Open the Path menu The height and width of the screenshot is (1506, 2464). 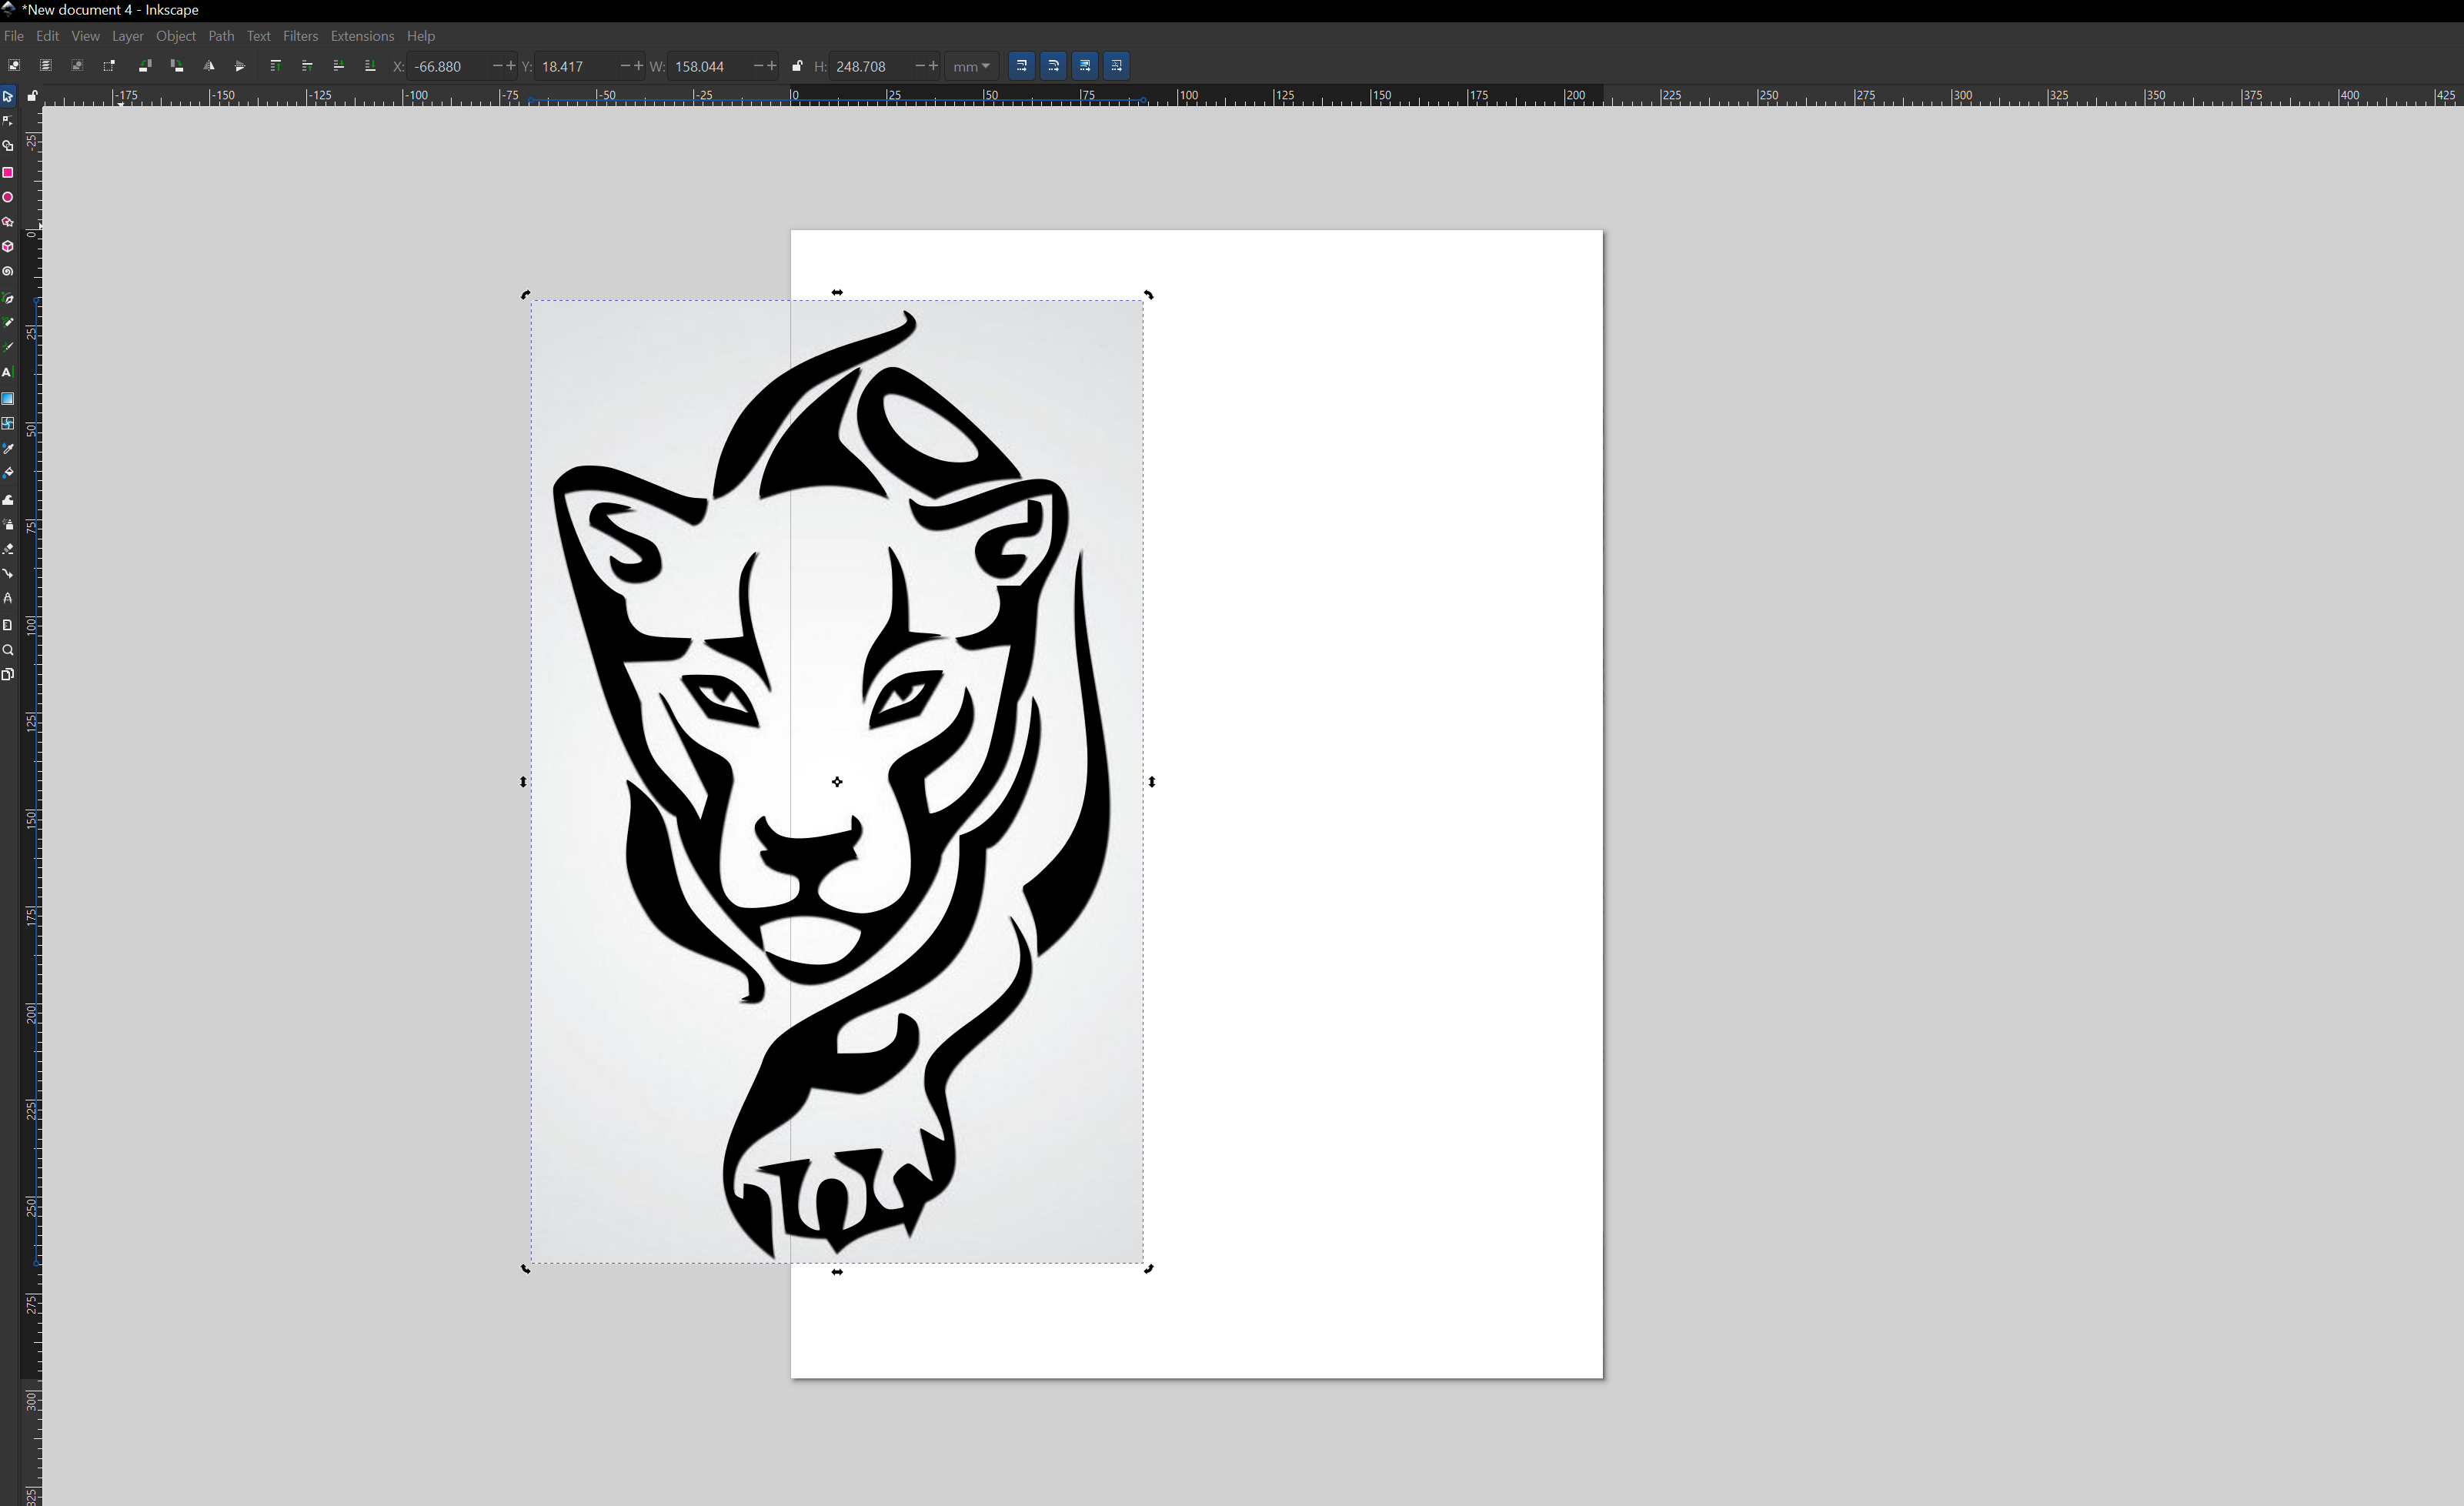tap(221, 36)
